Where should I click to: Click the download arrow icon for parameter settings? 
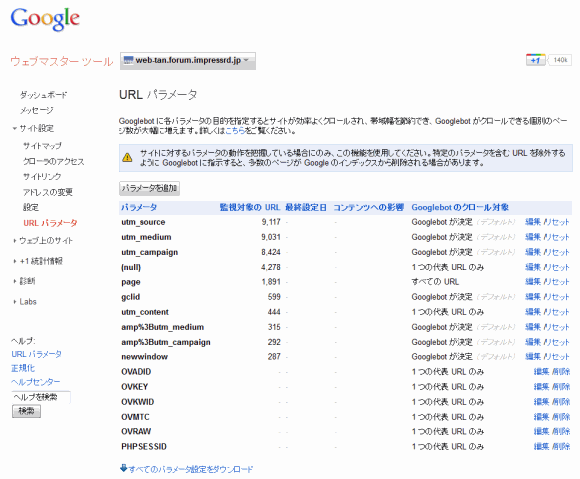click(123, 468)
